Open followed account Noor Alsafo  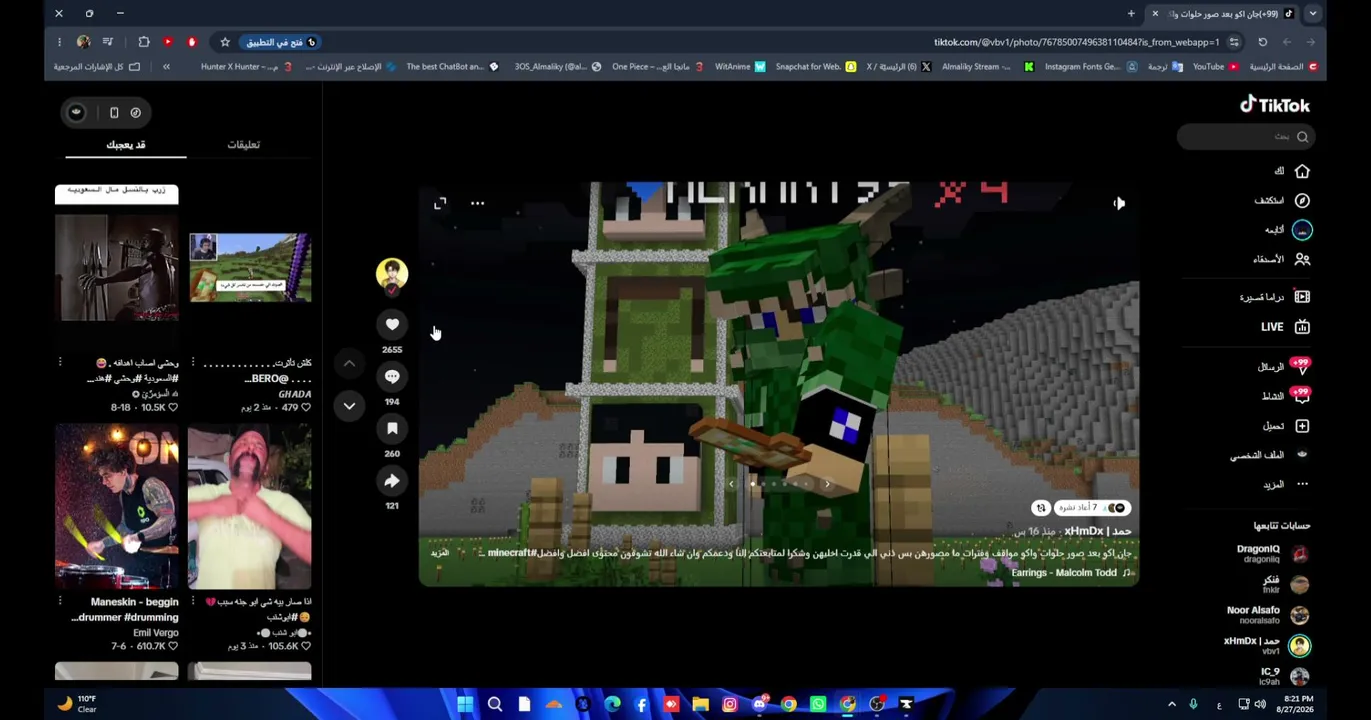click(1267, 615)
